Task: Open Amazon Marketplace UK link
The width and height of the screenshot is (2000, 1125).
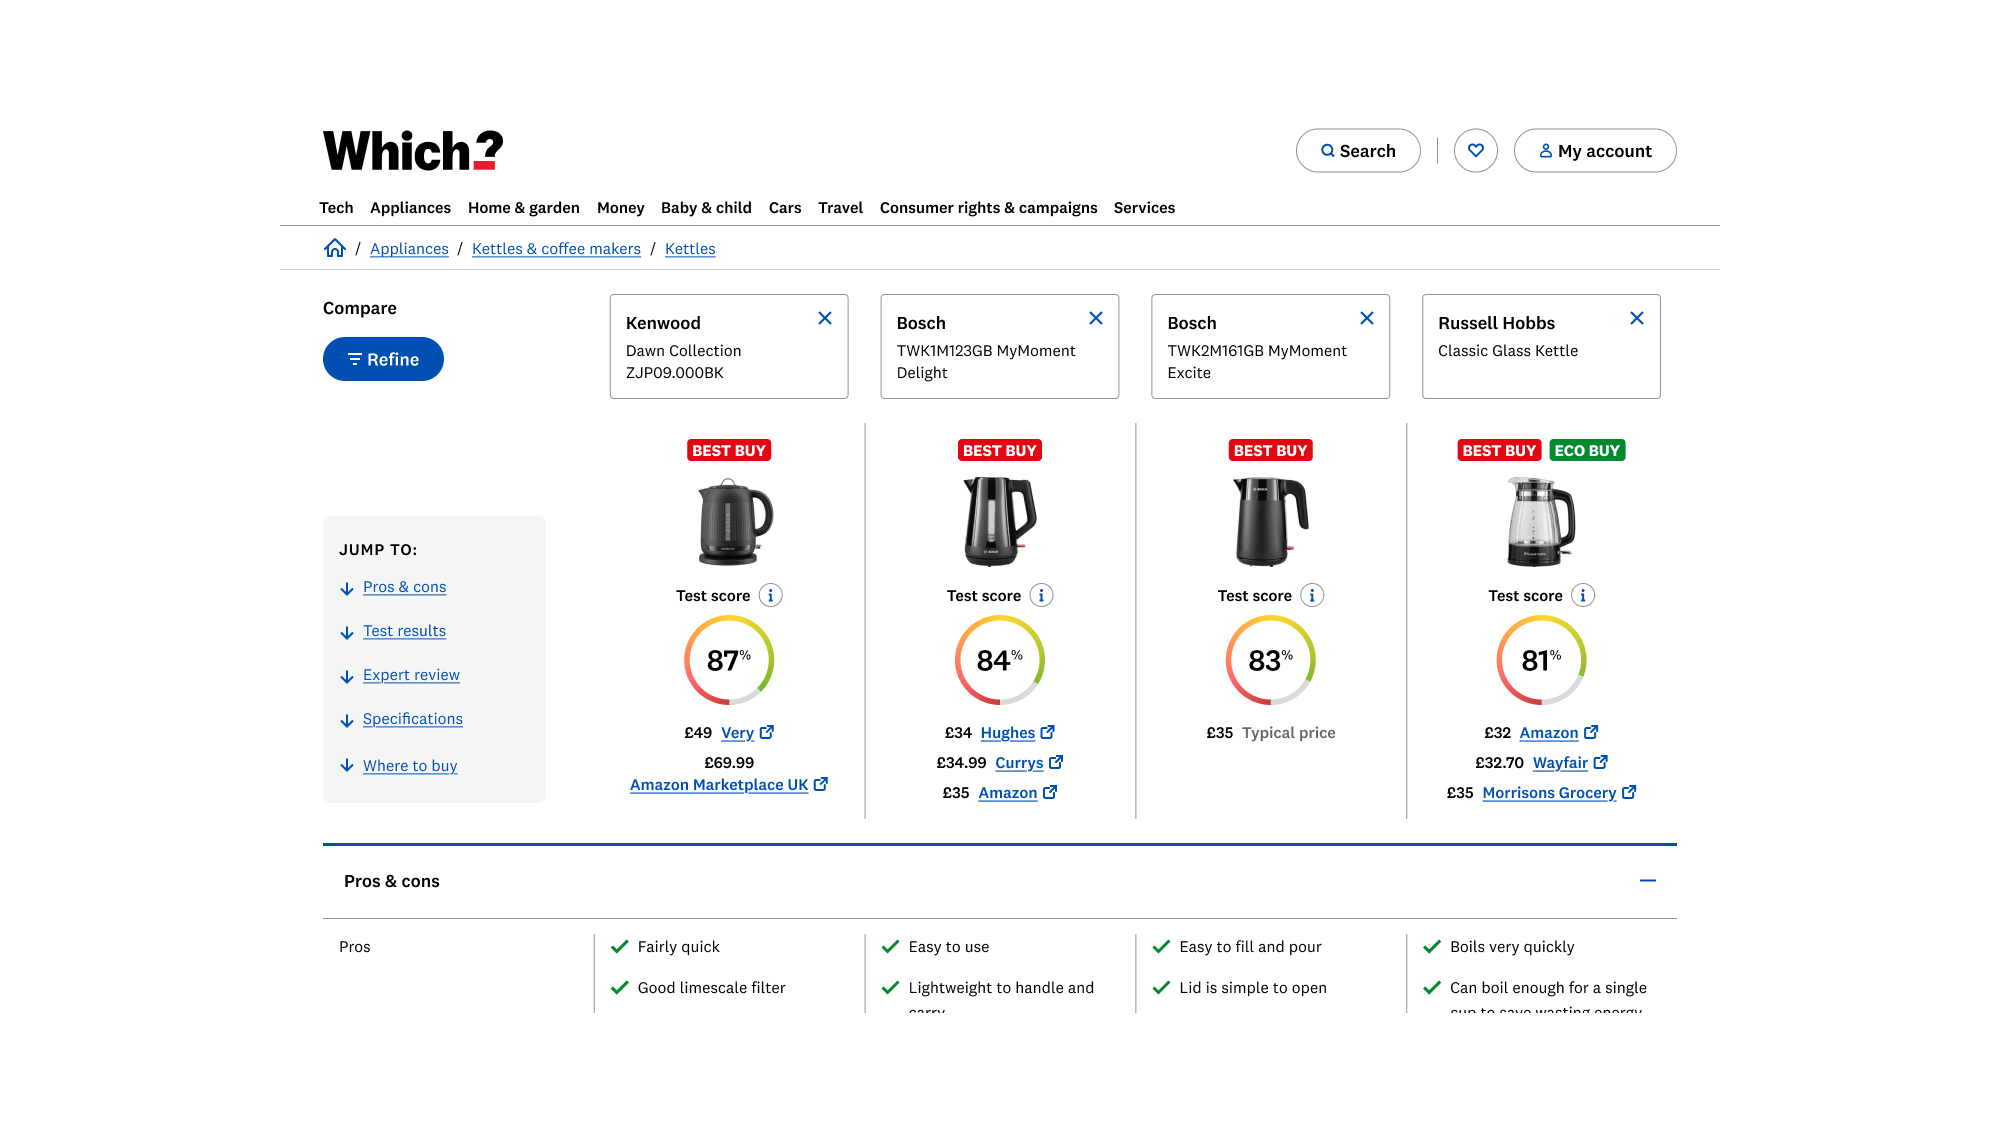Action: click(x=729, y=785)
